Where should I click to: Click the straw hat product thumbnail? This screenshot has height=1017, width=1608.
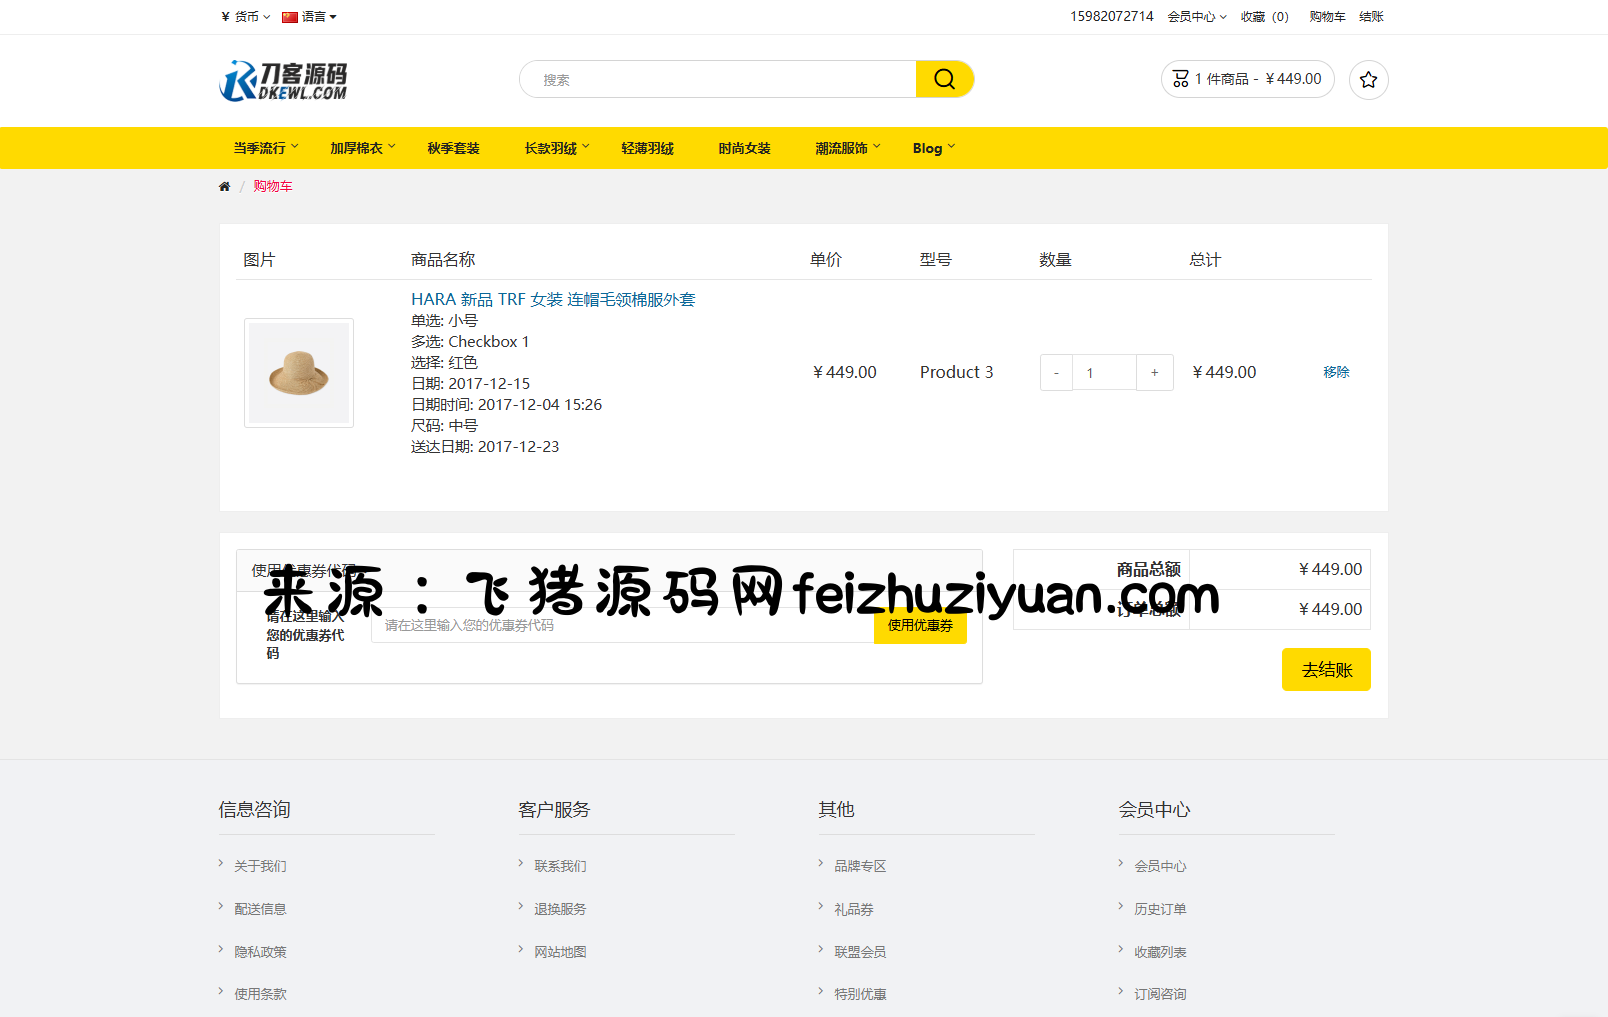coord(299,373)
